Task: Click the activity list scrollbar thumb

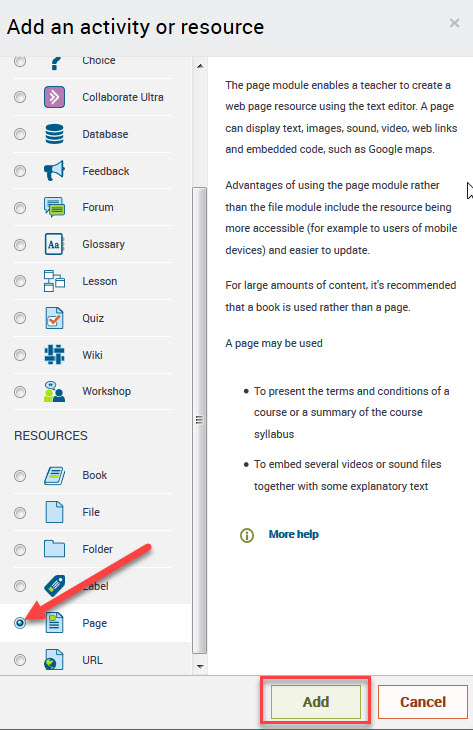Action: coord(200,420)
